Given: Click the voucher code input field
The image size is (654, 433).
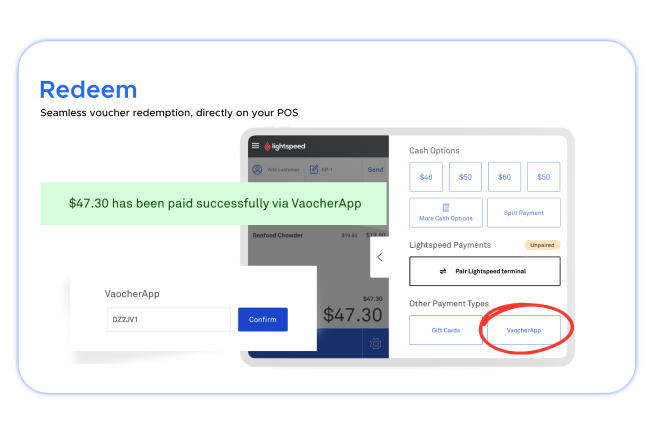Looking at the screenshot, I should tap(168, 319).
